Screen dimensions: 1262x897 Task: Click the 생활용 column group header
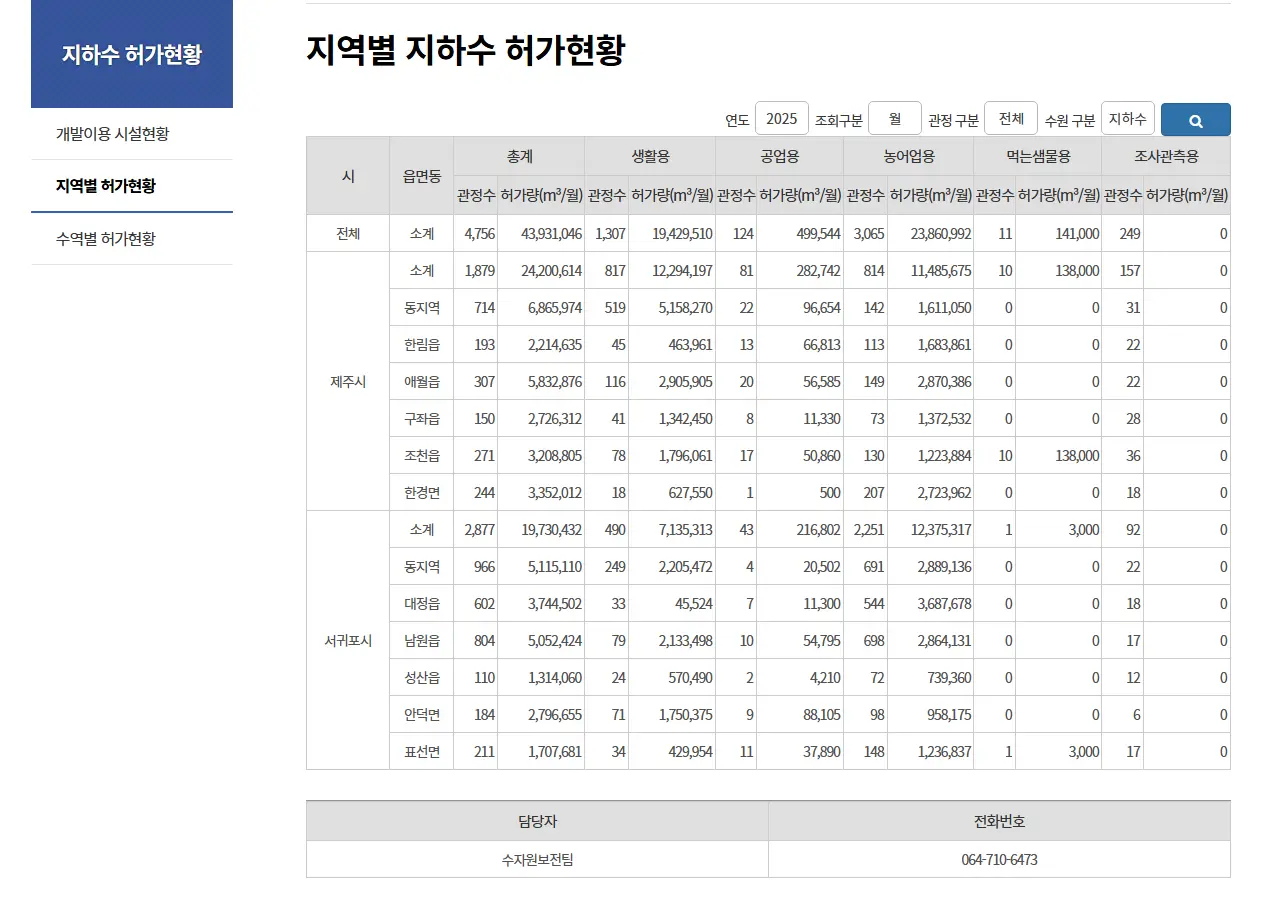click(650, 156)
